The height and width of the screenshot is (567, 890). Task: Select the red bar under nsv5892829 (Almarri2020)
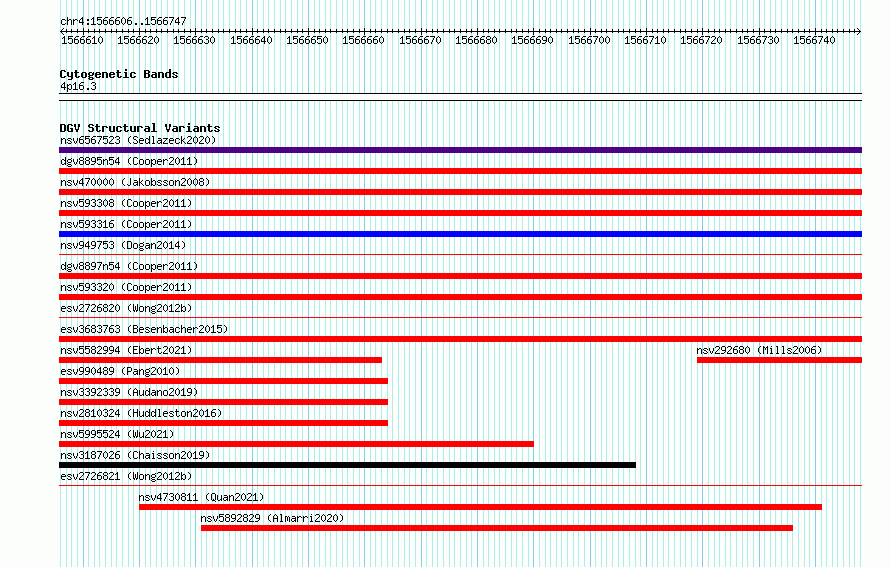497,528
